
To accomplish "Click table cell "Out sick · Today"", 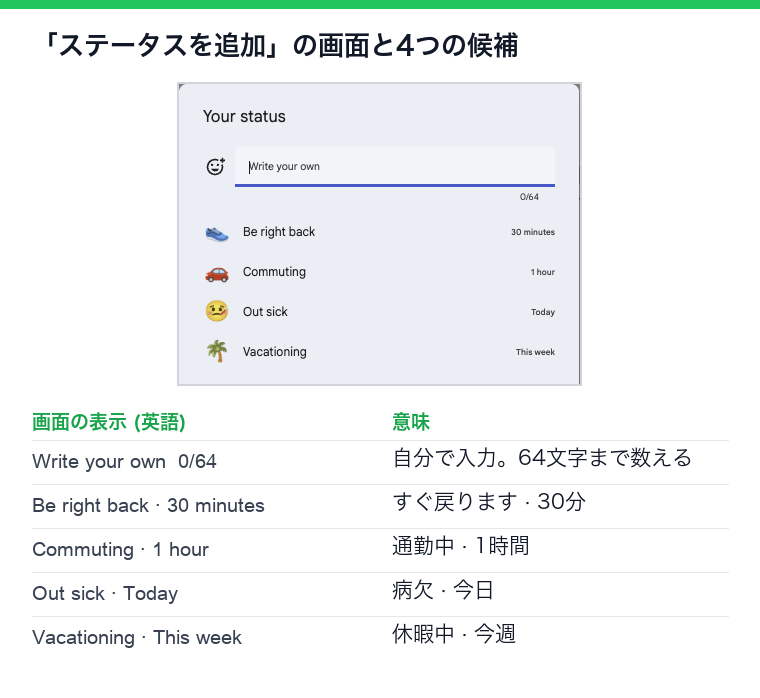I will click(105, 594).
